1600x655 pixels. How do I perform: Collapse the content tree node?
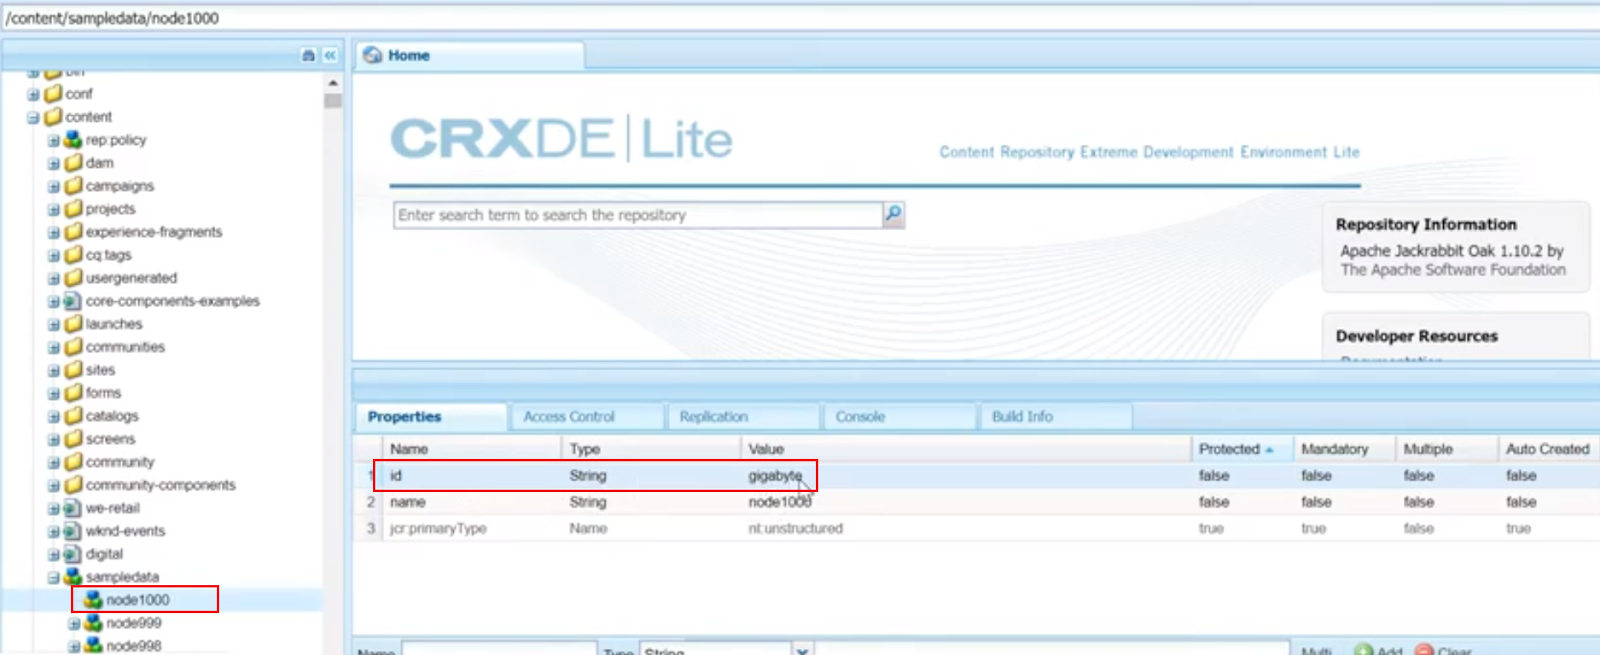33,117
